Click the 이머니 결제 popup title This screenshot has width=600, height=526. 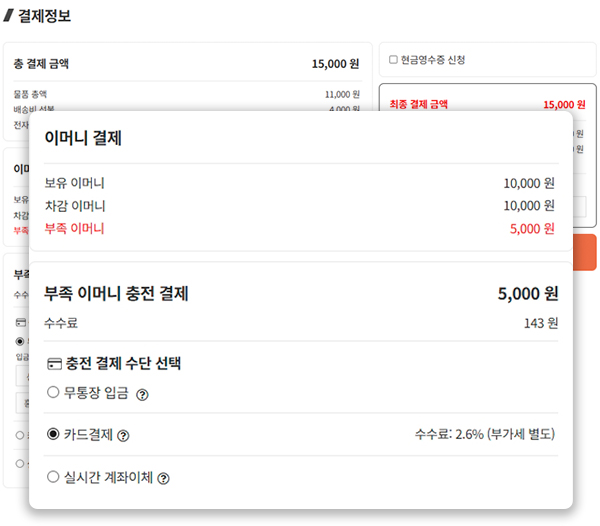(x=83, y=139)
